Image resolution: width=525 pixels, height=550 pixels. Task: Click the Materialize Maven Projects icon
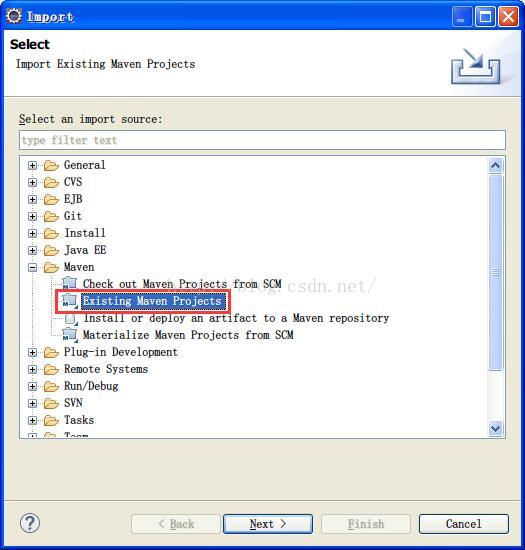(70, 335)
